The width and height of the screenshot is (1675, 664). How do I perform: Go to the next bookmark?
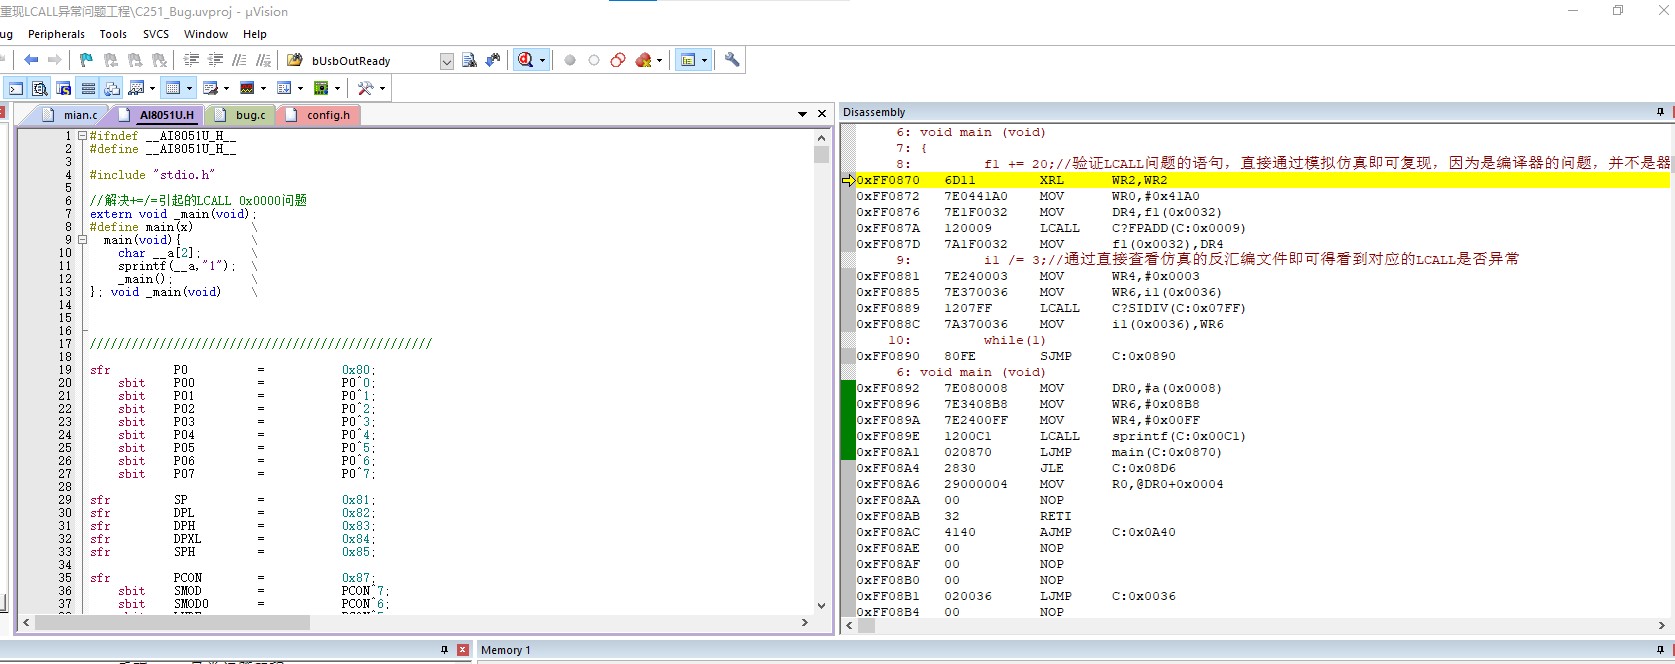point(135,60)
